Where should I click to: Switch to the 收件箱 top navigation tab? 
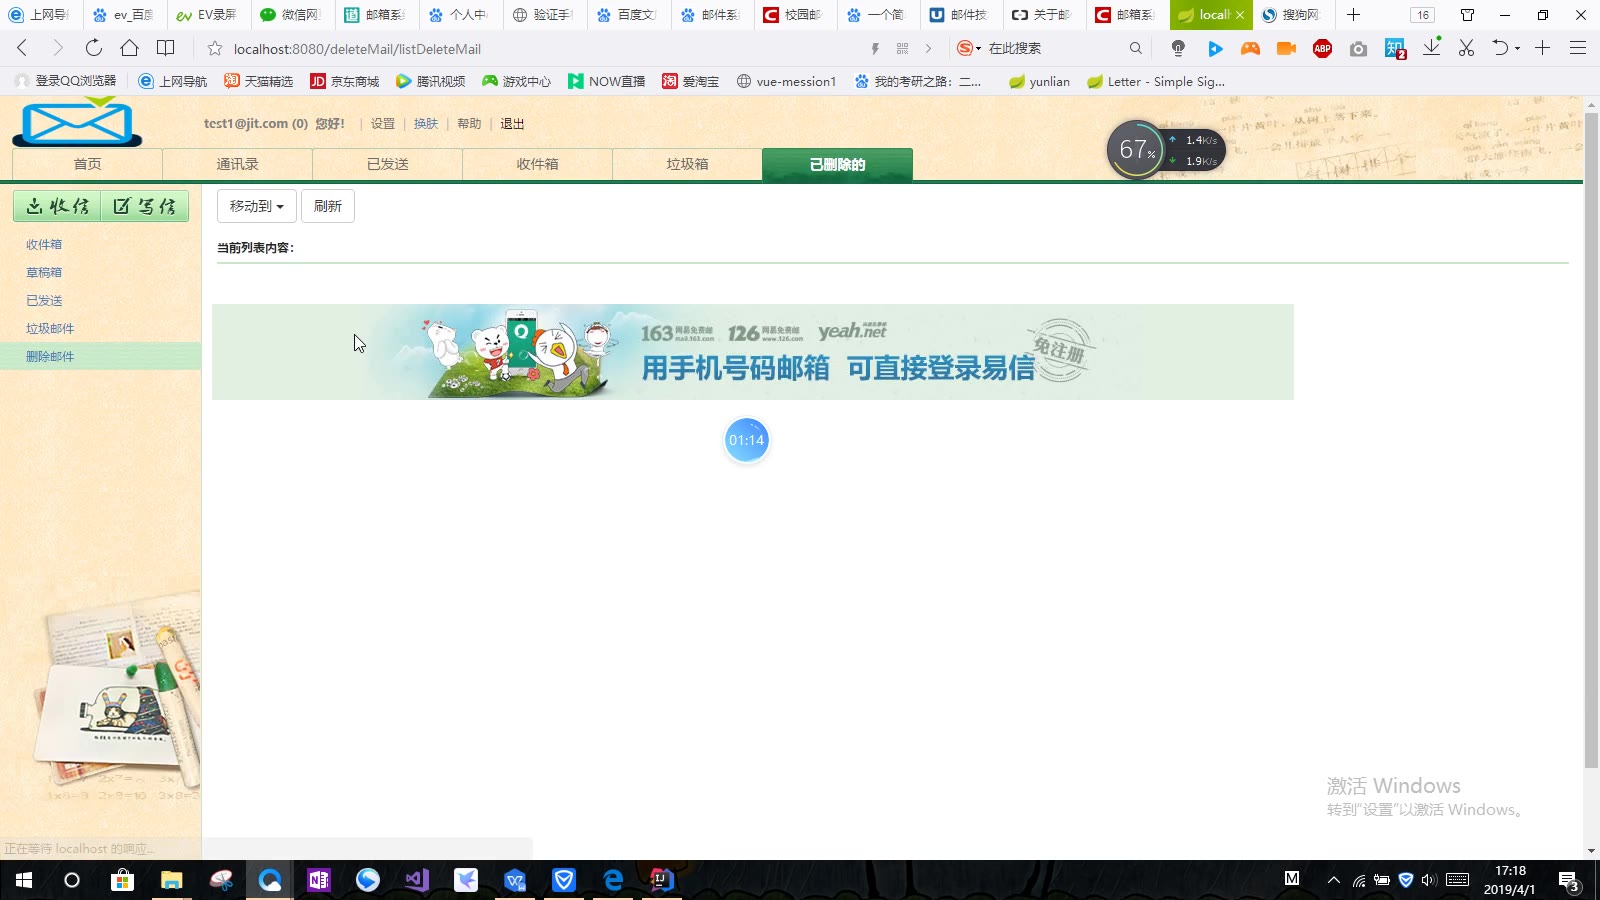(x=537, y=164)
